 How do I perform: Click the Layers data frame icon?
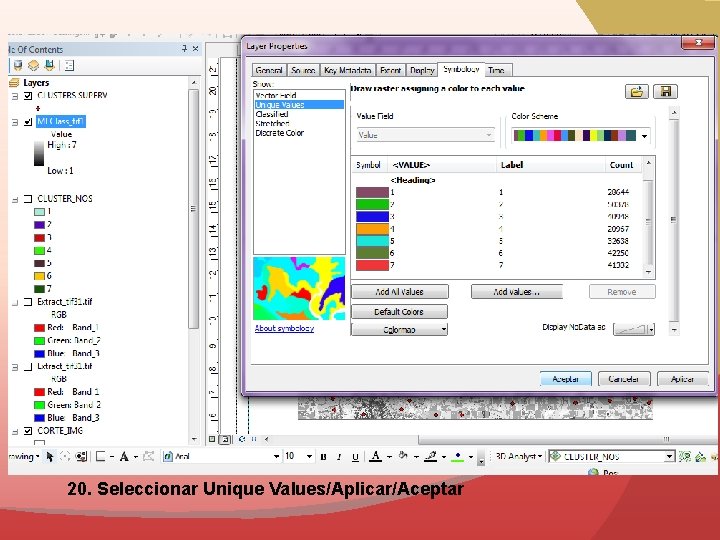14,83
